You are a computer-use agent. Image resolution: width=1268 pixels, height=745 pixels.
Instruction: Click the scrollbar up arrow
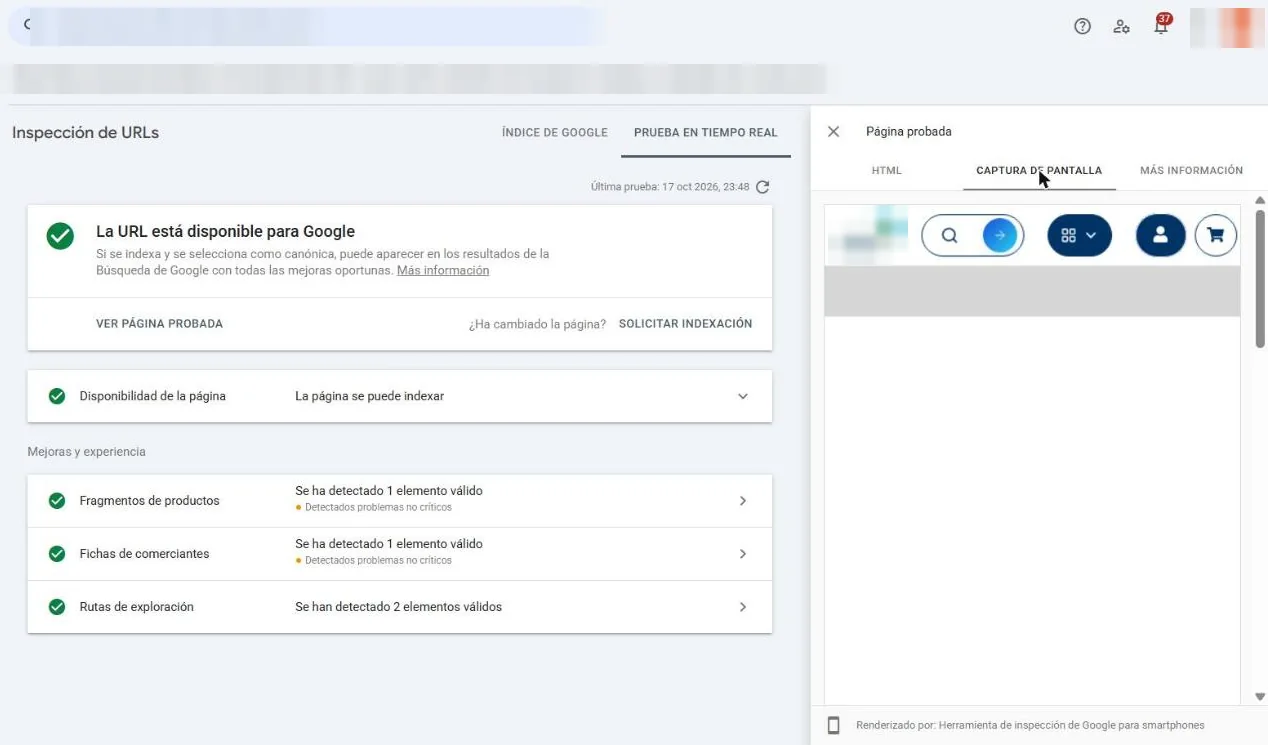[1260, 200]
